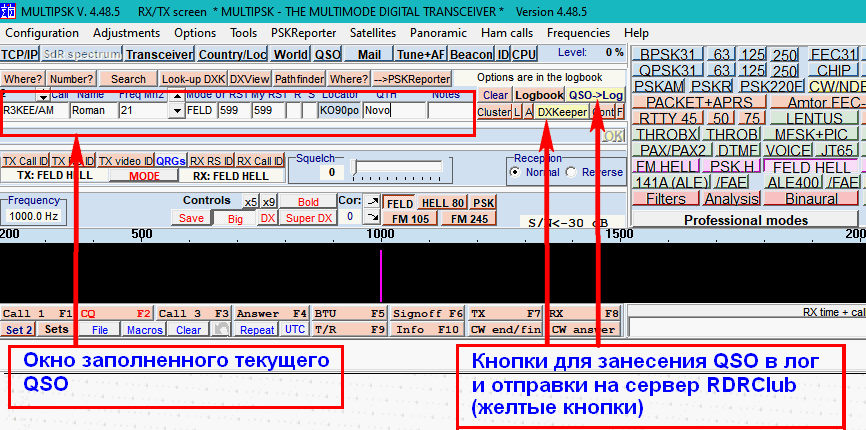Viewport: 866px width, 430px height.
Task: Select Normal reception radio button
Action: [516, 172]
